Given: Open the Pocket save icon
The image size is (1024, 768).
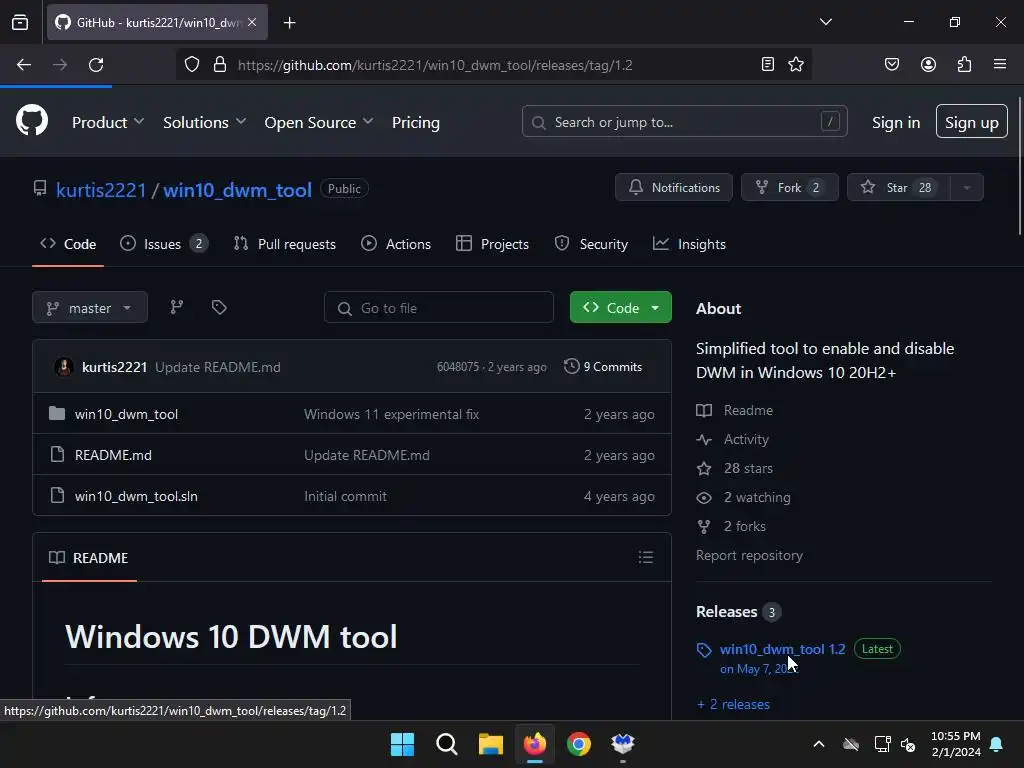Looking at the screenshot, I should pos(891,64).
